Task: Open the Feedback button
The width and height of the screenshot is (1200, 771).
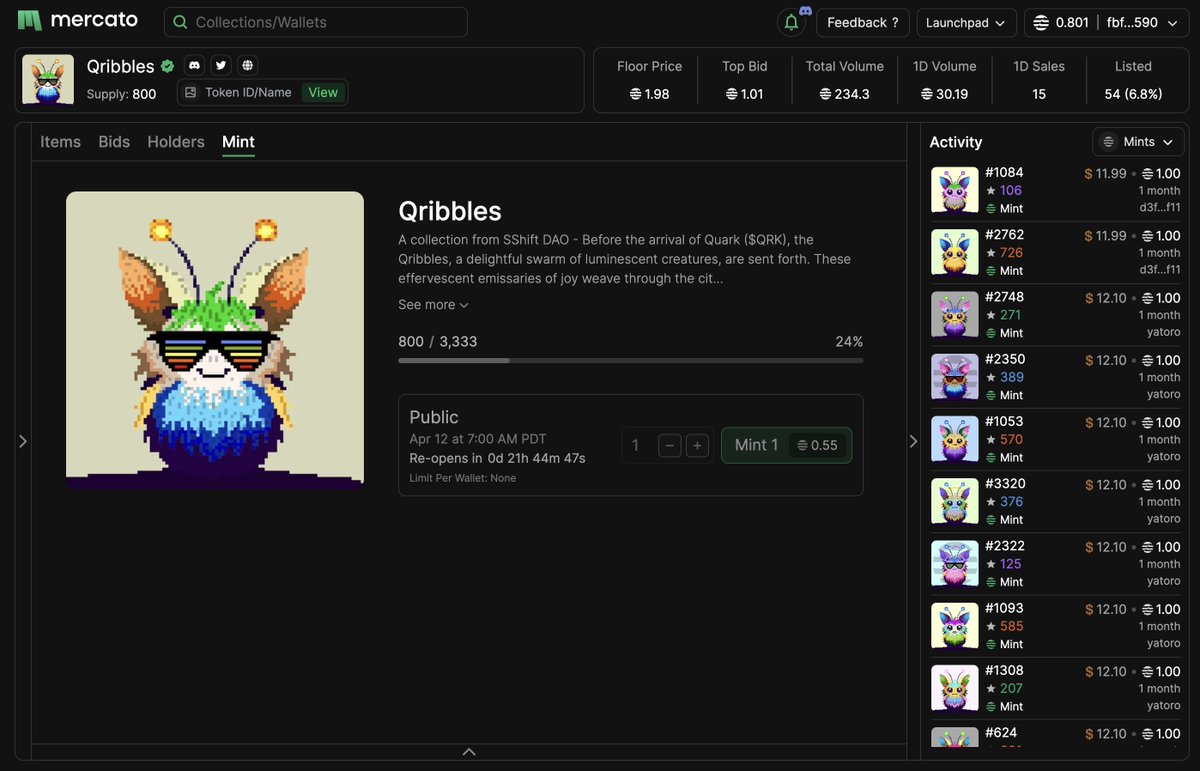Action: pyautogui.click(x=862, y=22)
